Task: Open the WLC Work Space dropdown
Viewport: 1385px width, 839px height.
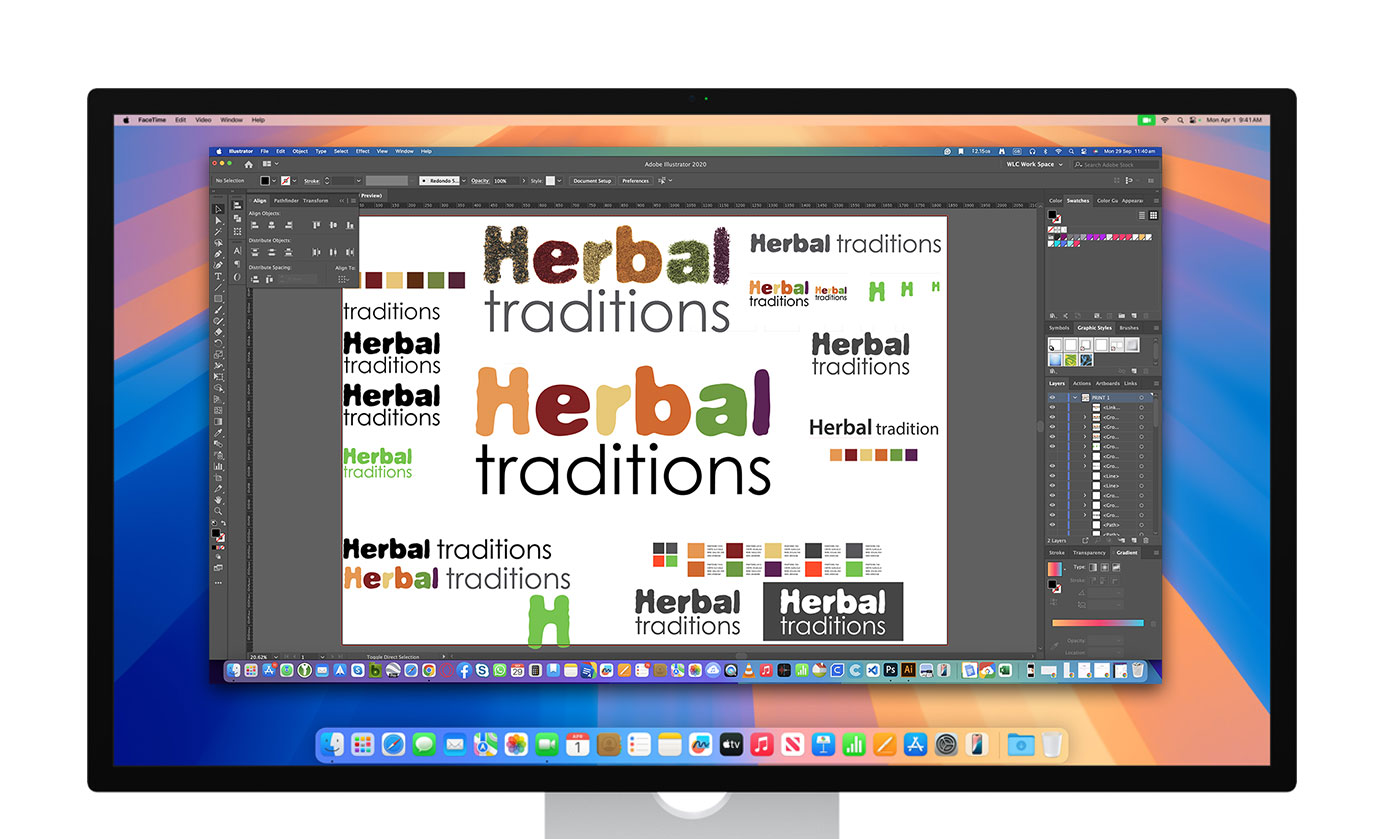Action: tap(1033, 164)
